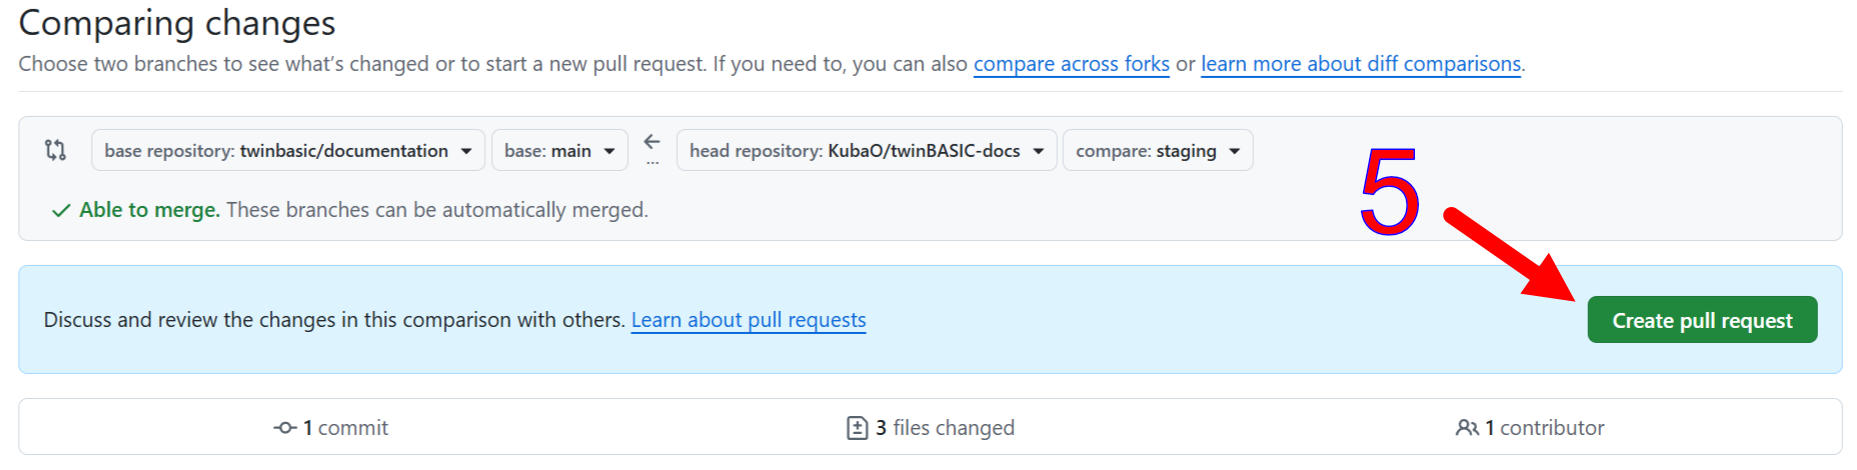This screenshot has width=1857, height=470.
Task: Show the 3 files changed tab
Action: (931, 428)
